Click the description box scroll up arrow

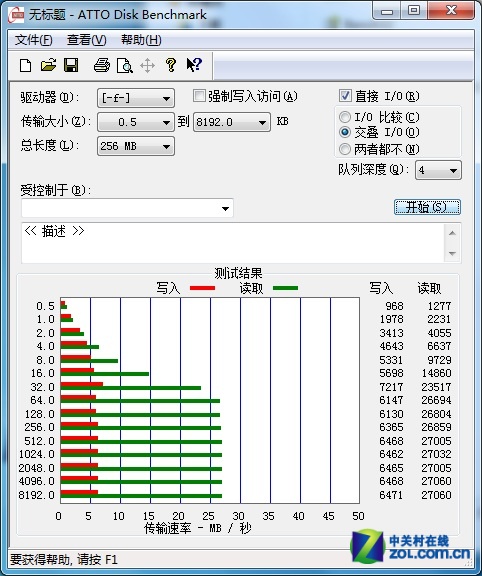click(x=453, y=233)
